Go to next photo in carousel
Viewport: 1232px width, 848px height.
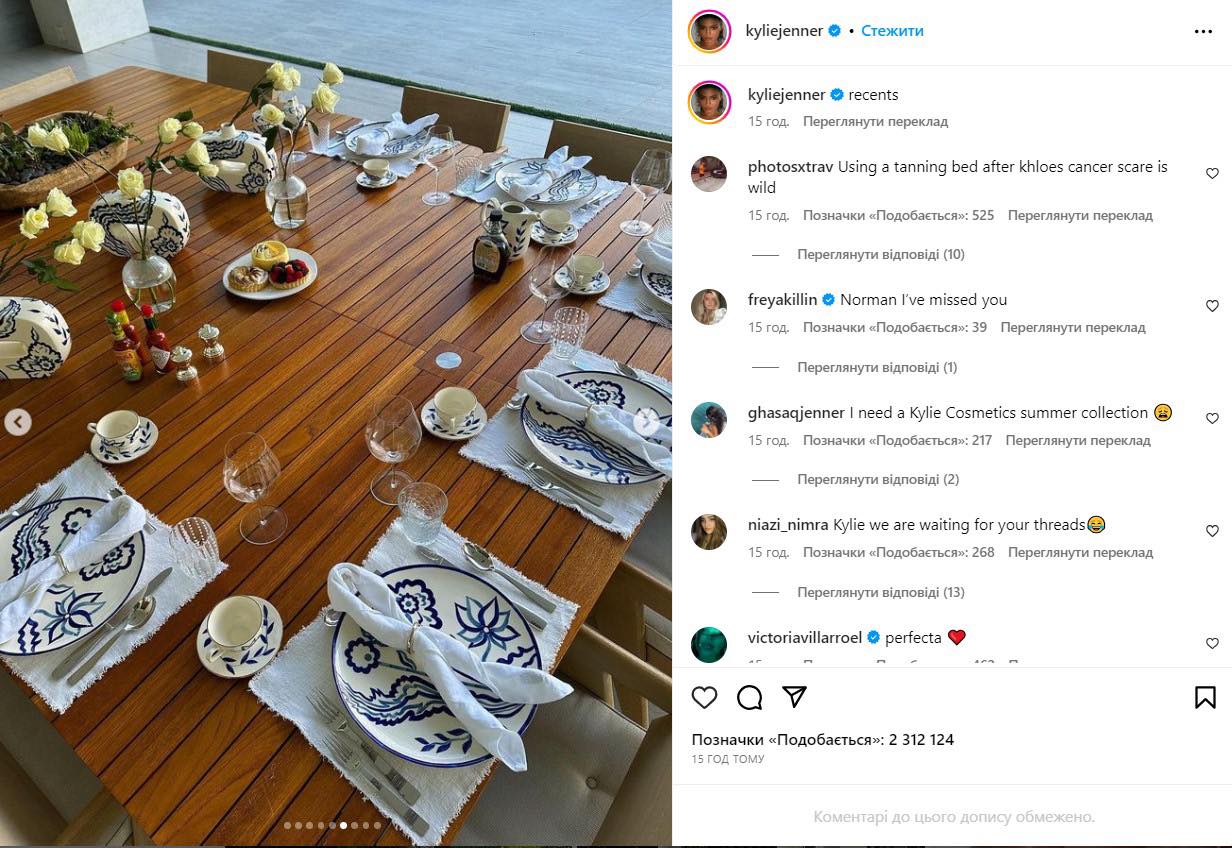646,423
